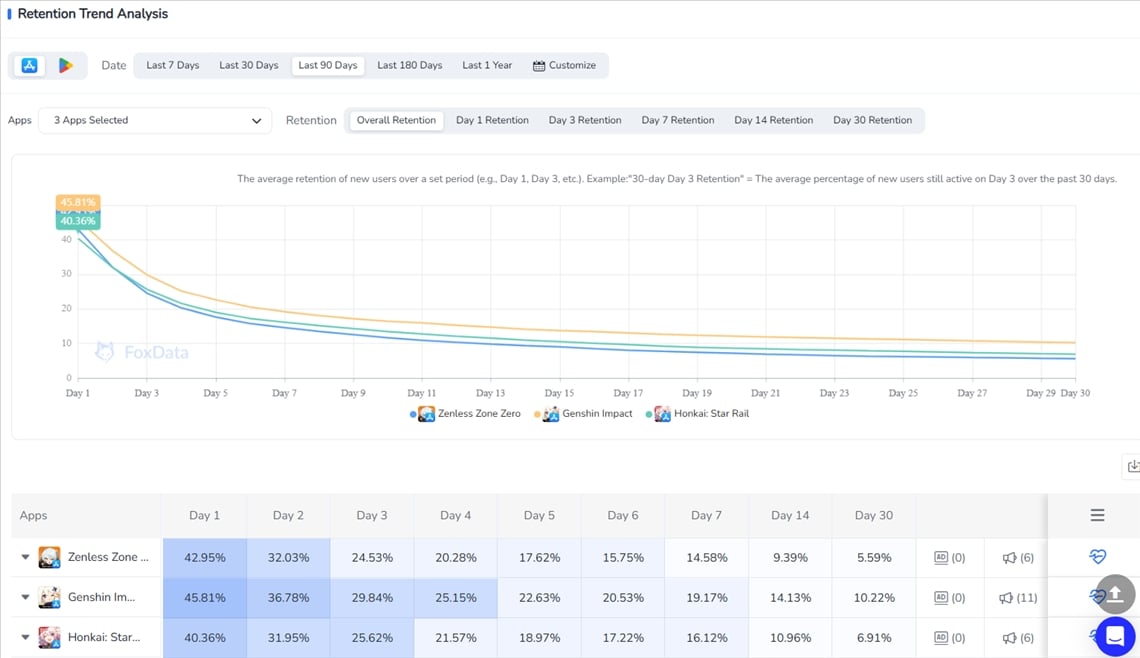Open the live chat support bubble
The height and width of the screenshot is (658, 1140).
click(x=1114, y=636)
